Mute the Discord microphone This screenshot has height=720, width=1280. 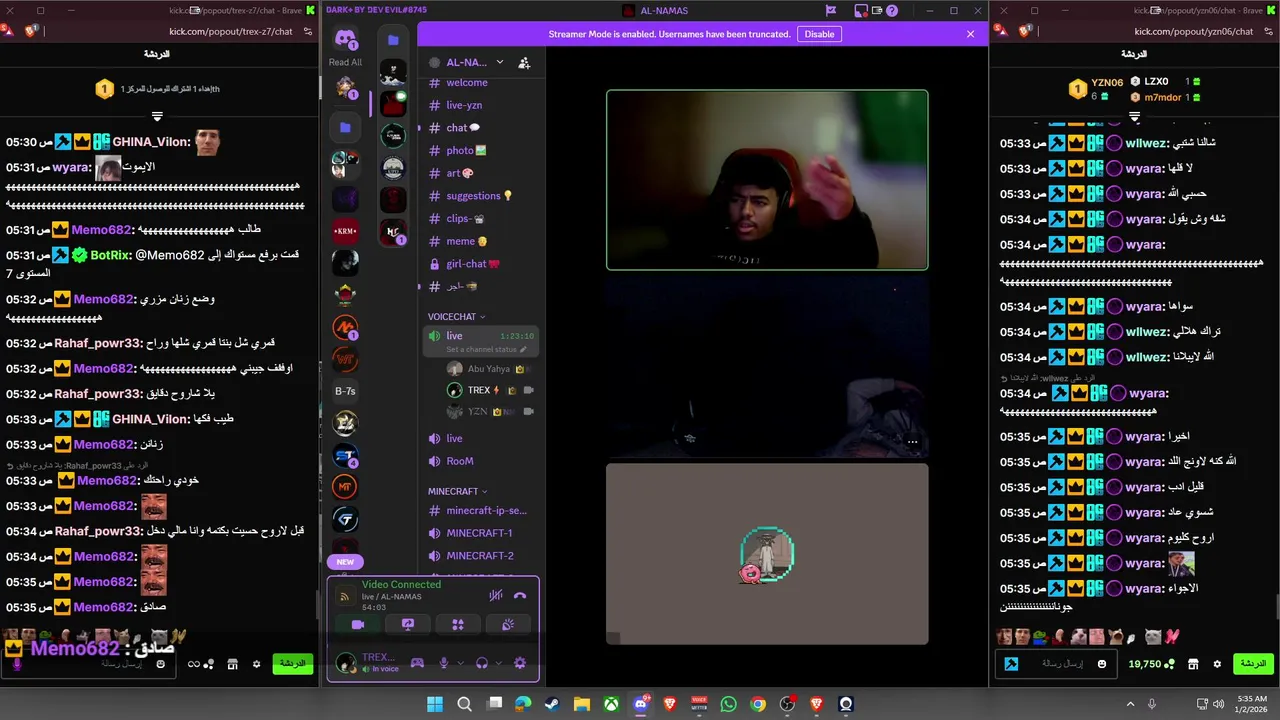(444, 663)
